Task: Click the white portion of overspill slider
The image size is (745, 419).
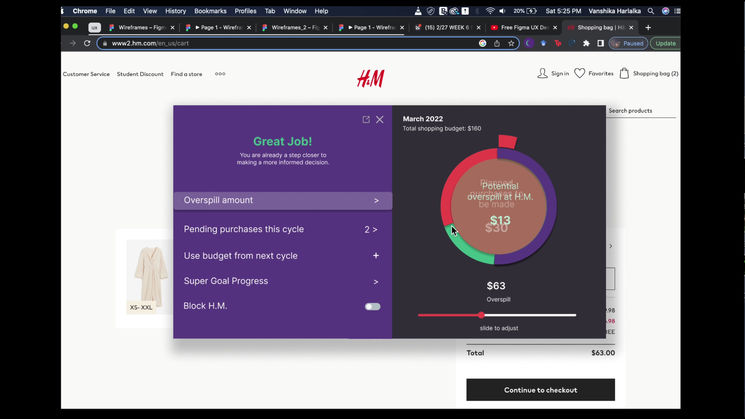Action: coord(530,315)
